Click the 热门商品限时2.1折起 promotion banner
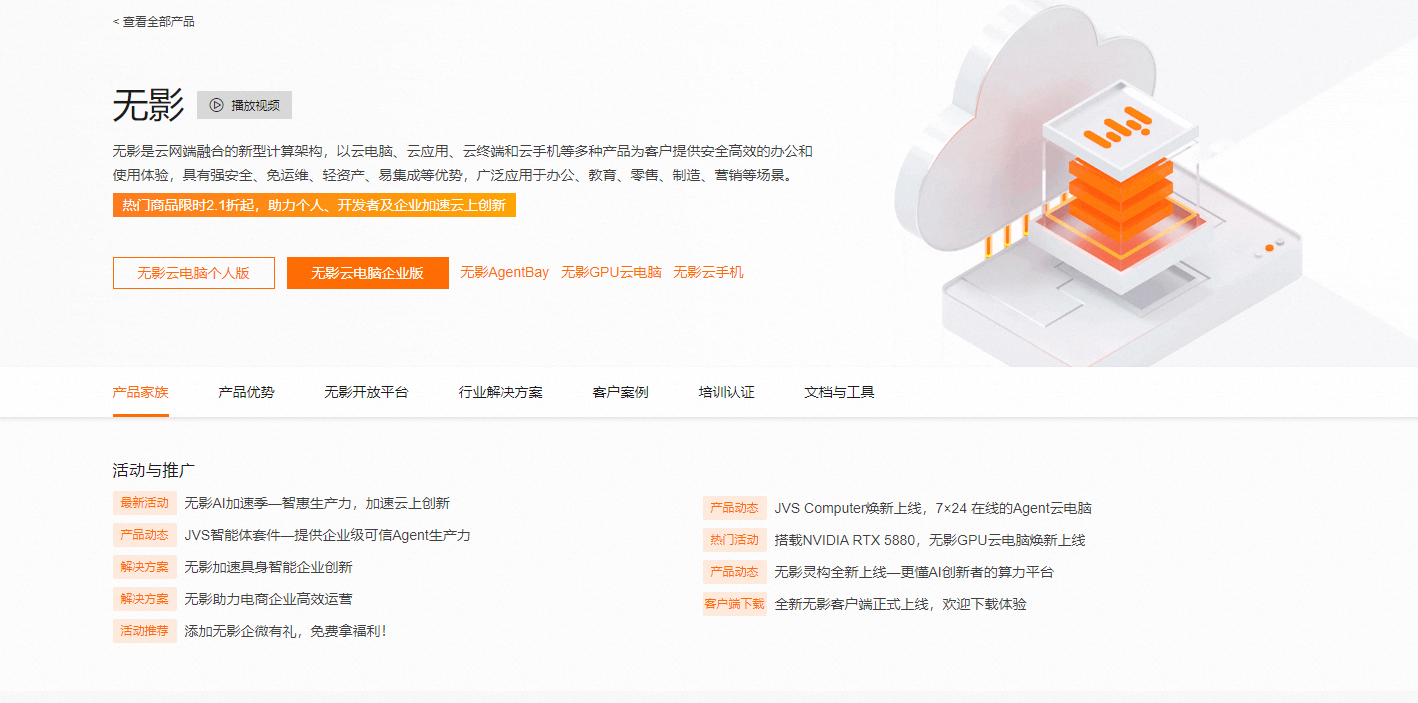The image size is (1418, 703). coord(314,205)
